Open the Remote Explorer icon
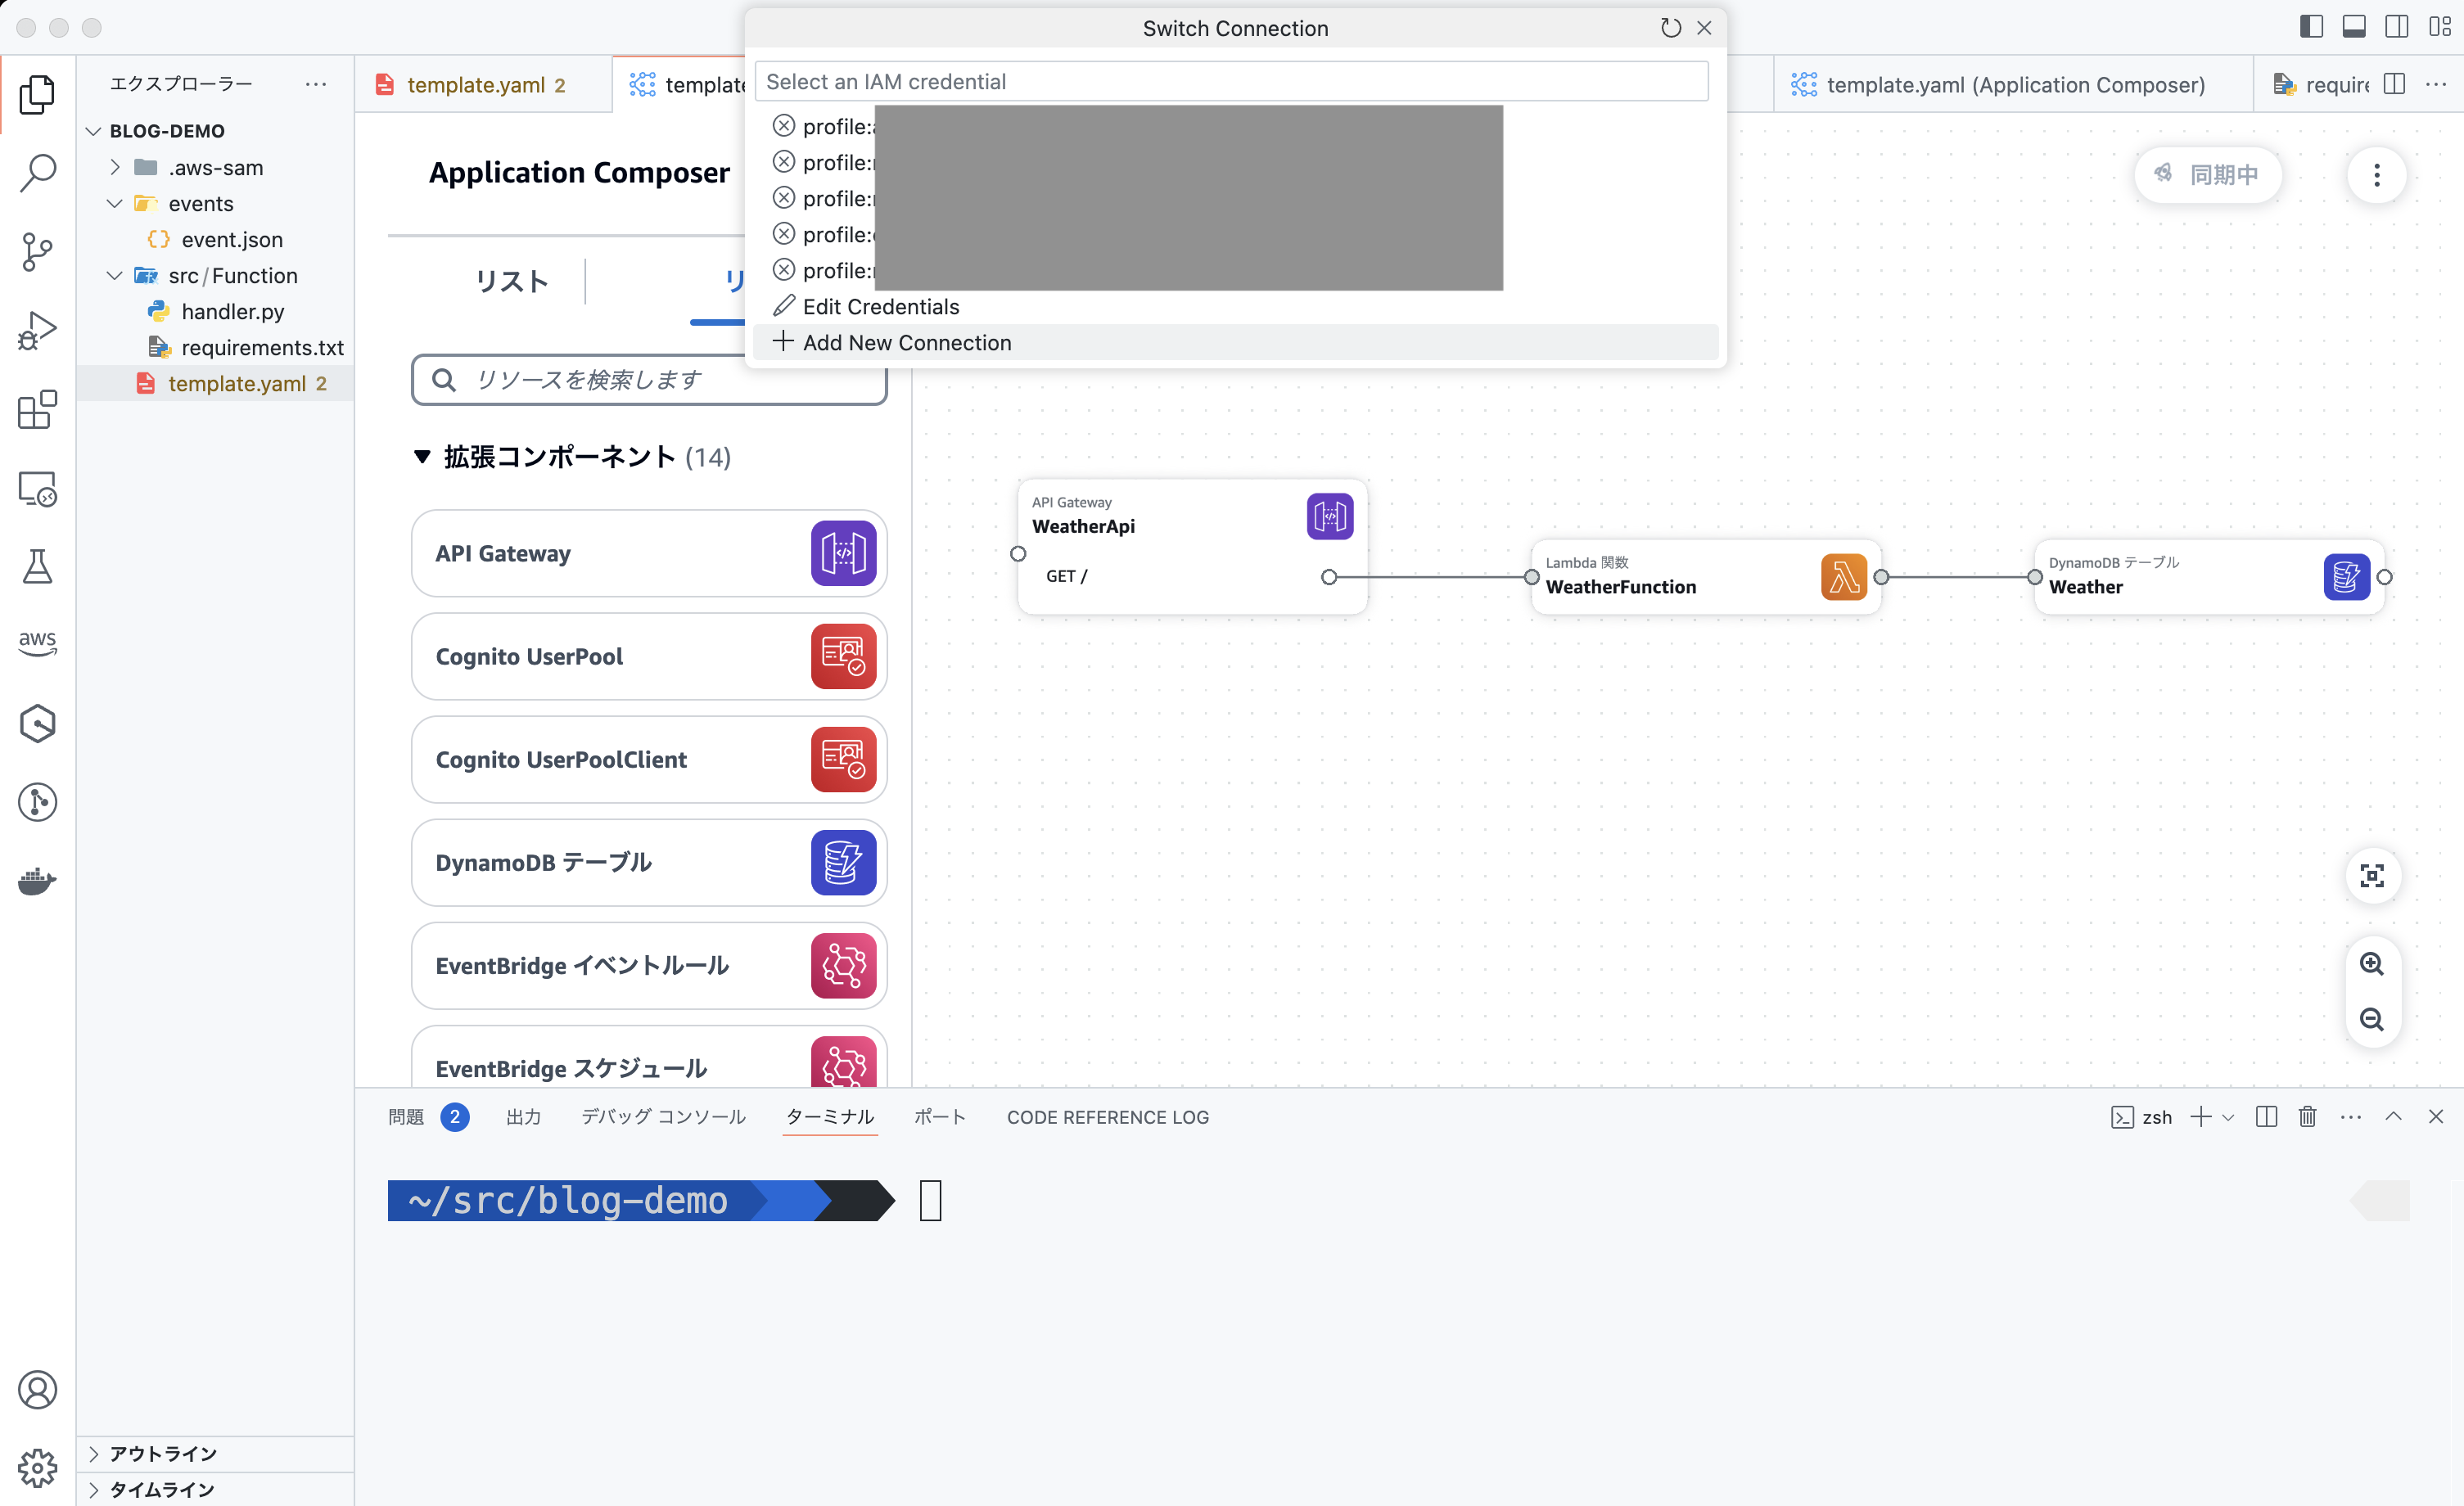 38,490
